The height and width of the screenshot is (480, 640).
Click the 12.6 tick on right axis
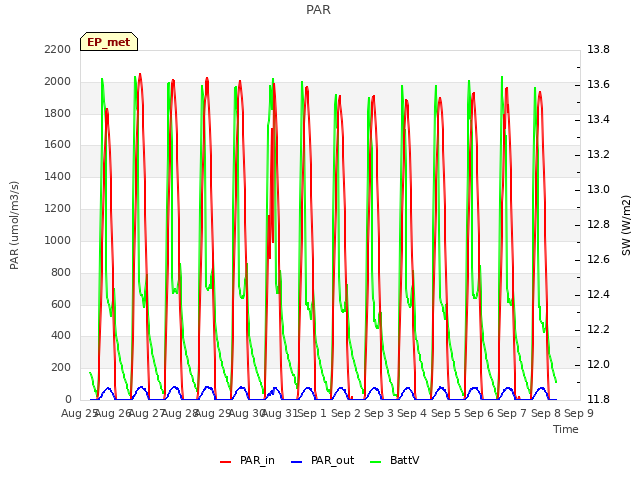[598, 260]
